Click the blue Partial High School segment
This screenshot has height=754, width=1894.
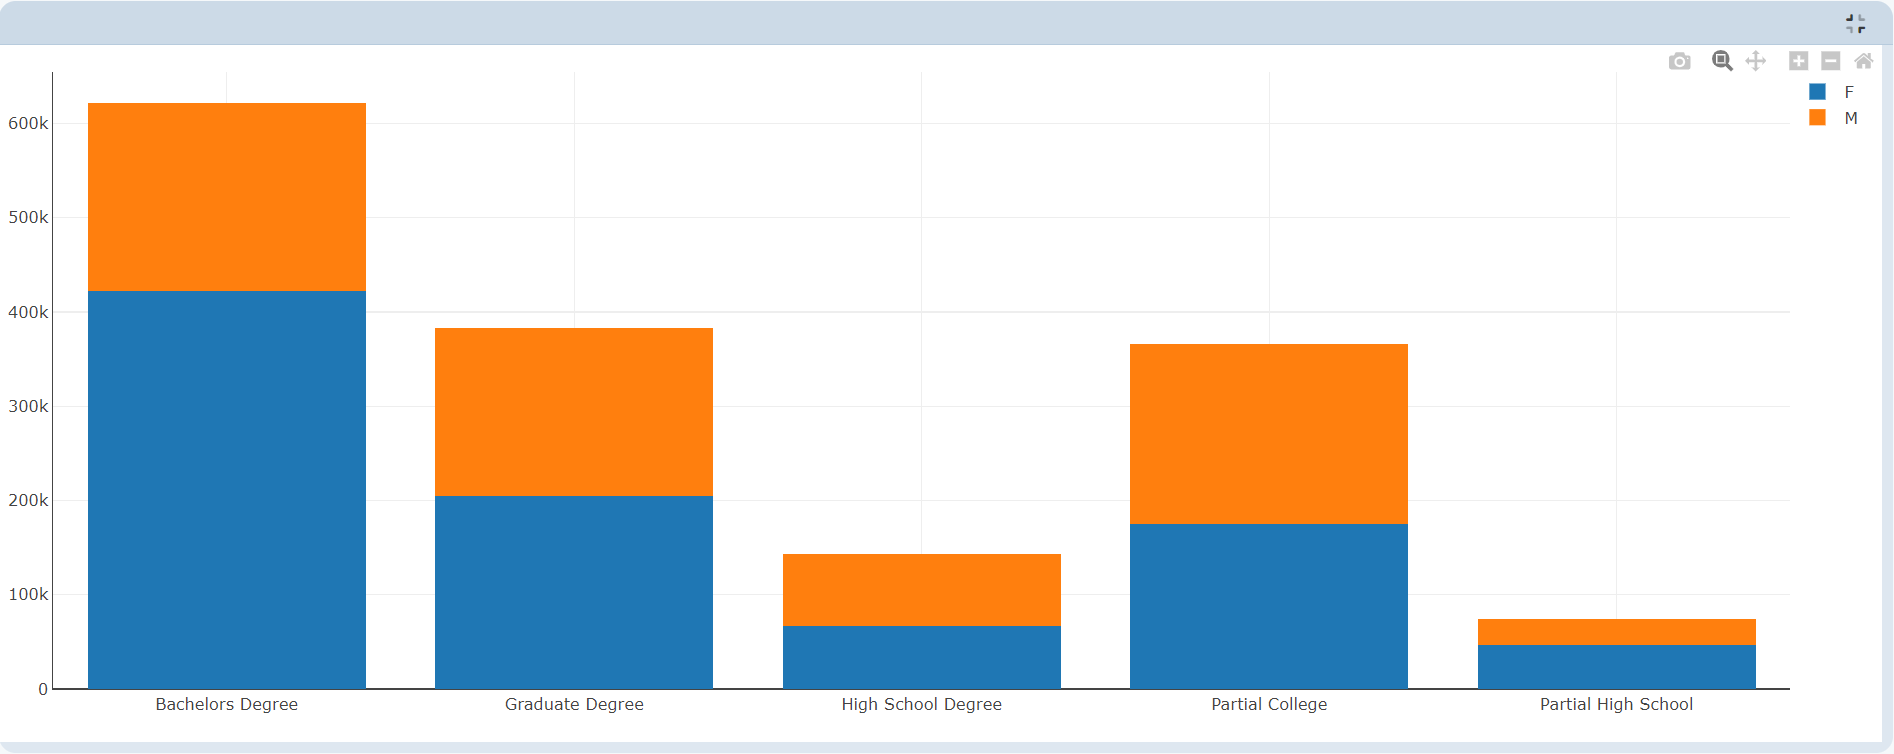[1616, 667]
